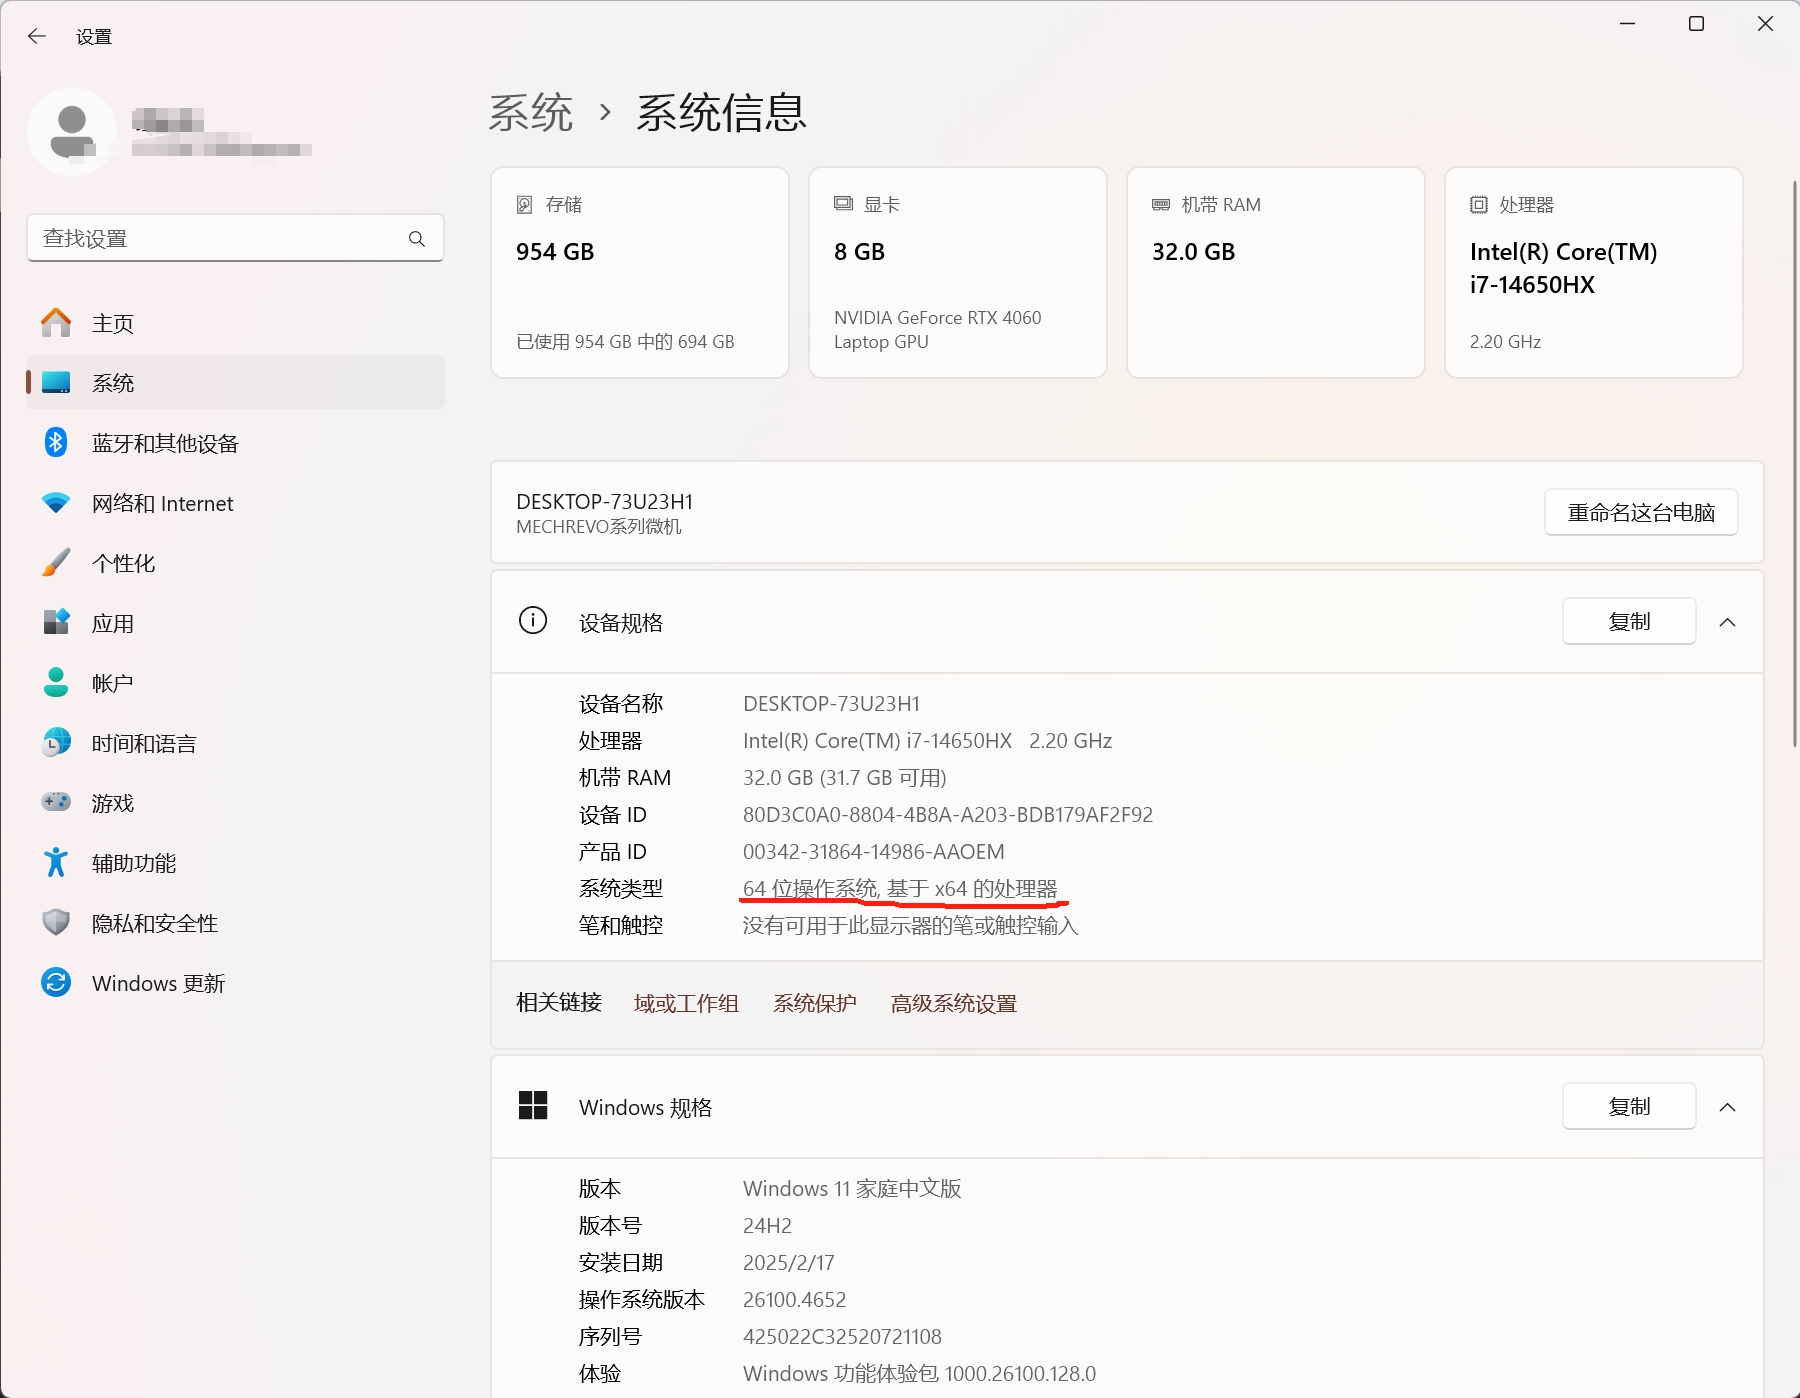Click the back arrow icon

(x=37, y=36)
